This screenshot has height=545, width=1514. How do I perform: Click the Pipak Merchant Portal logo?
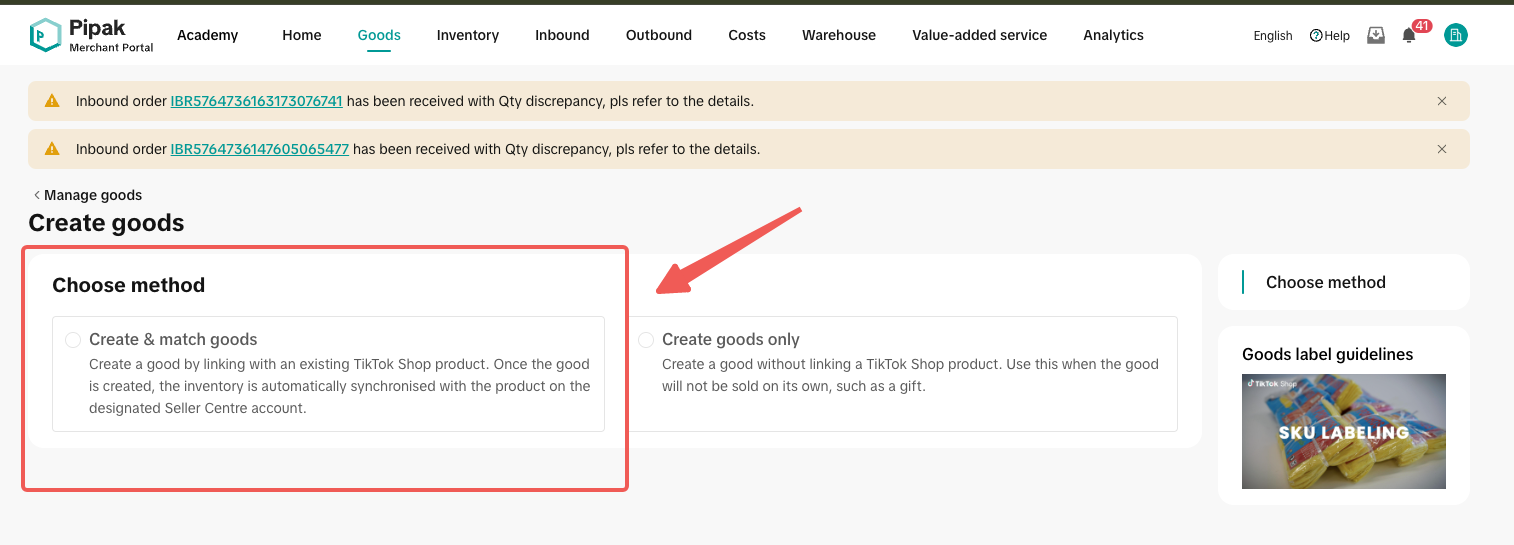coord(91,35)
